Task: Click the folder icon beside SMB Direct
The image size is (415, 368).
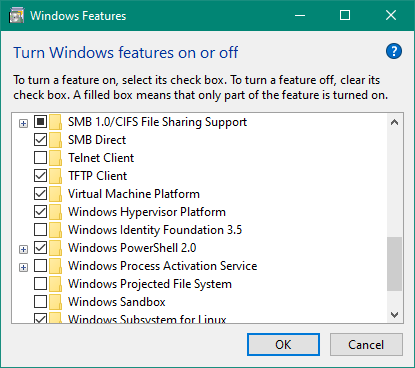Action: coord(56,140)
